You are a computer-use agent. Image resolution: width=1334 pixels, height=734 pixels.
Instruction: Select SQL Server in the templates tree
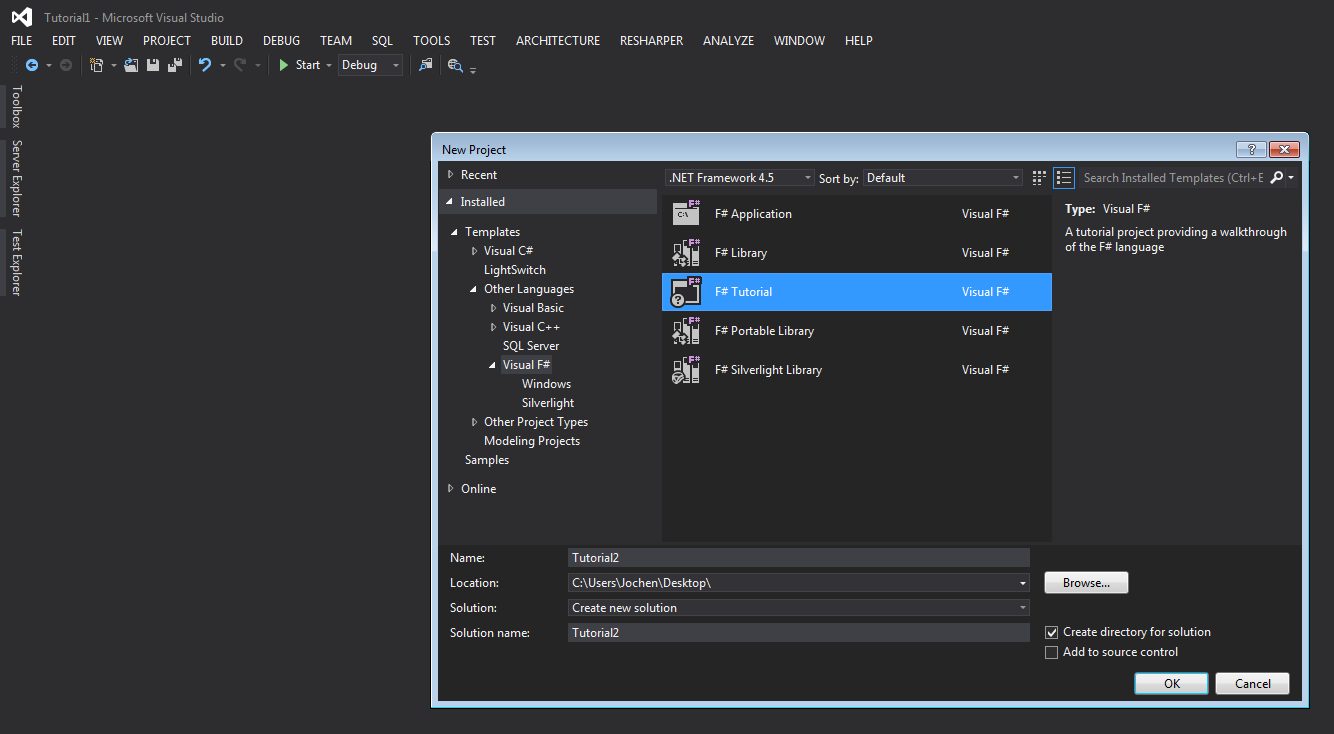coord(531,346)
